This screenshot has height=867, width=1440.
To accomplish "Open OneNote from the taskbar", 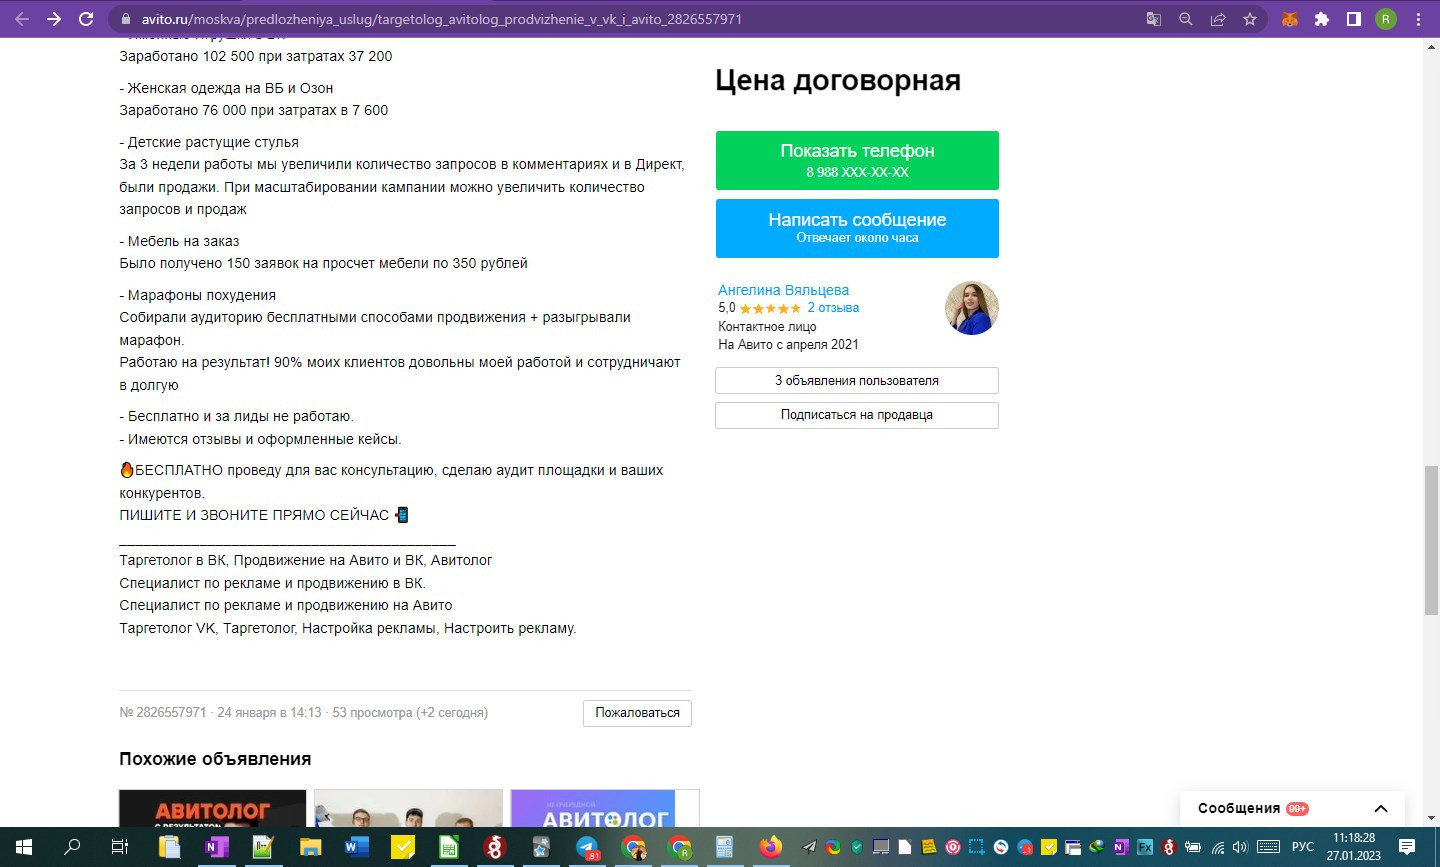I will click(216, 847).
